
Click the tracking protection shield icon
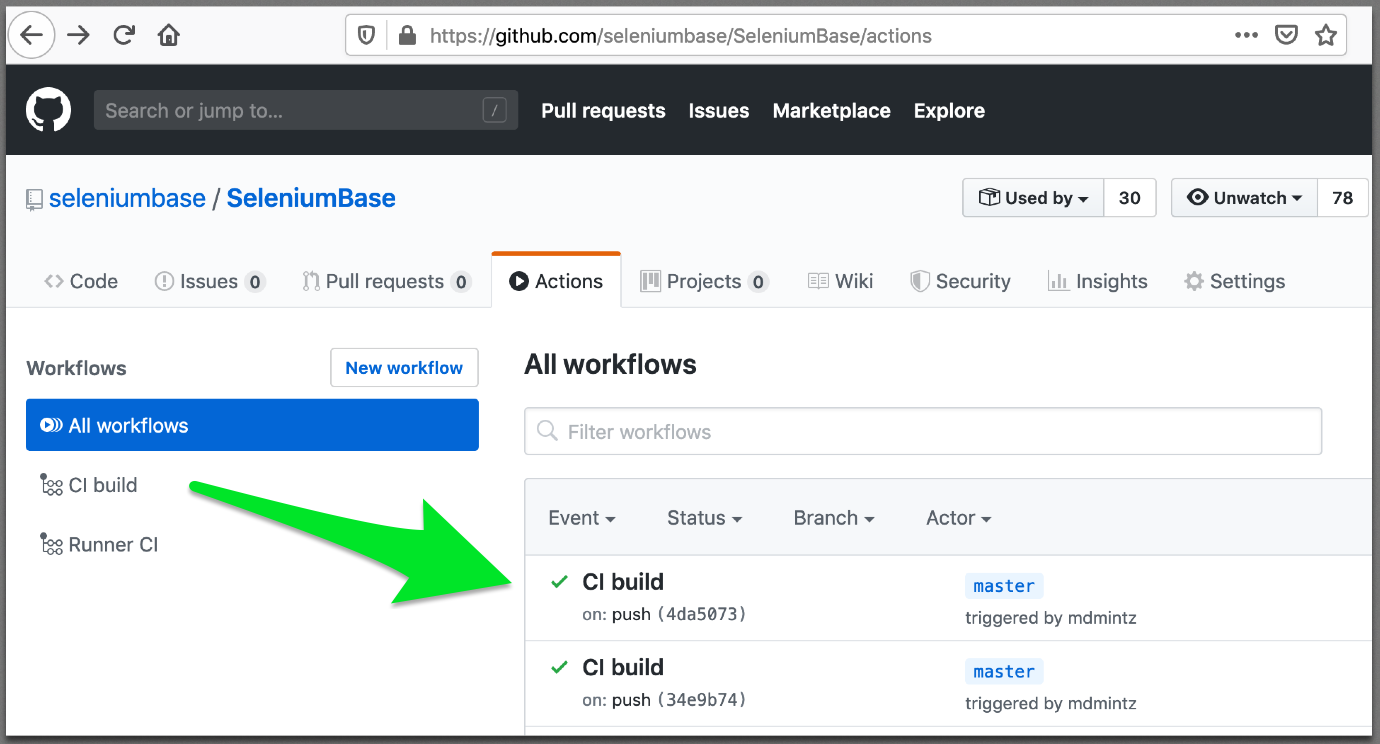pos(367,36)
